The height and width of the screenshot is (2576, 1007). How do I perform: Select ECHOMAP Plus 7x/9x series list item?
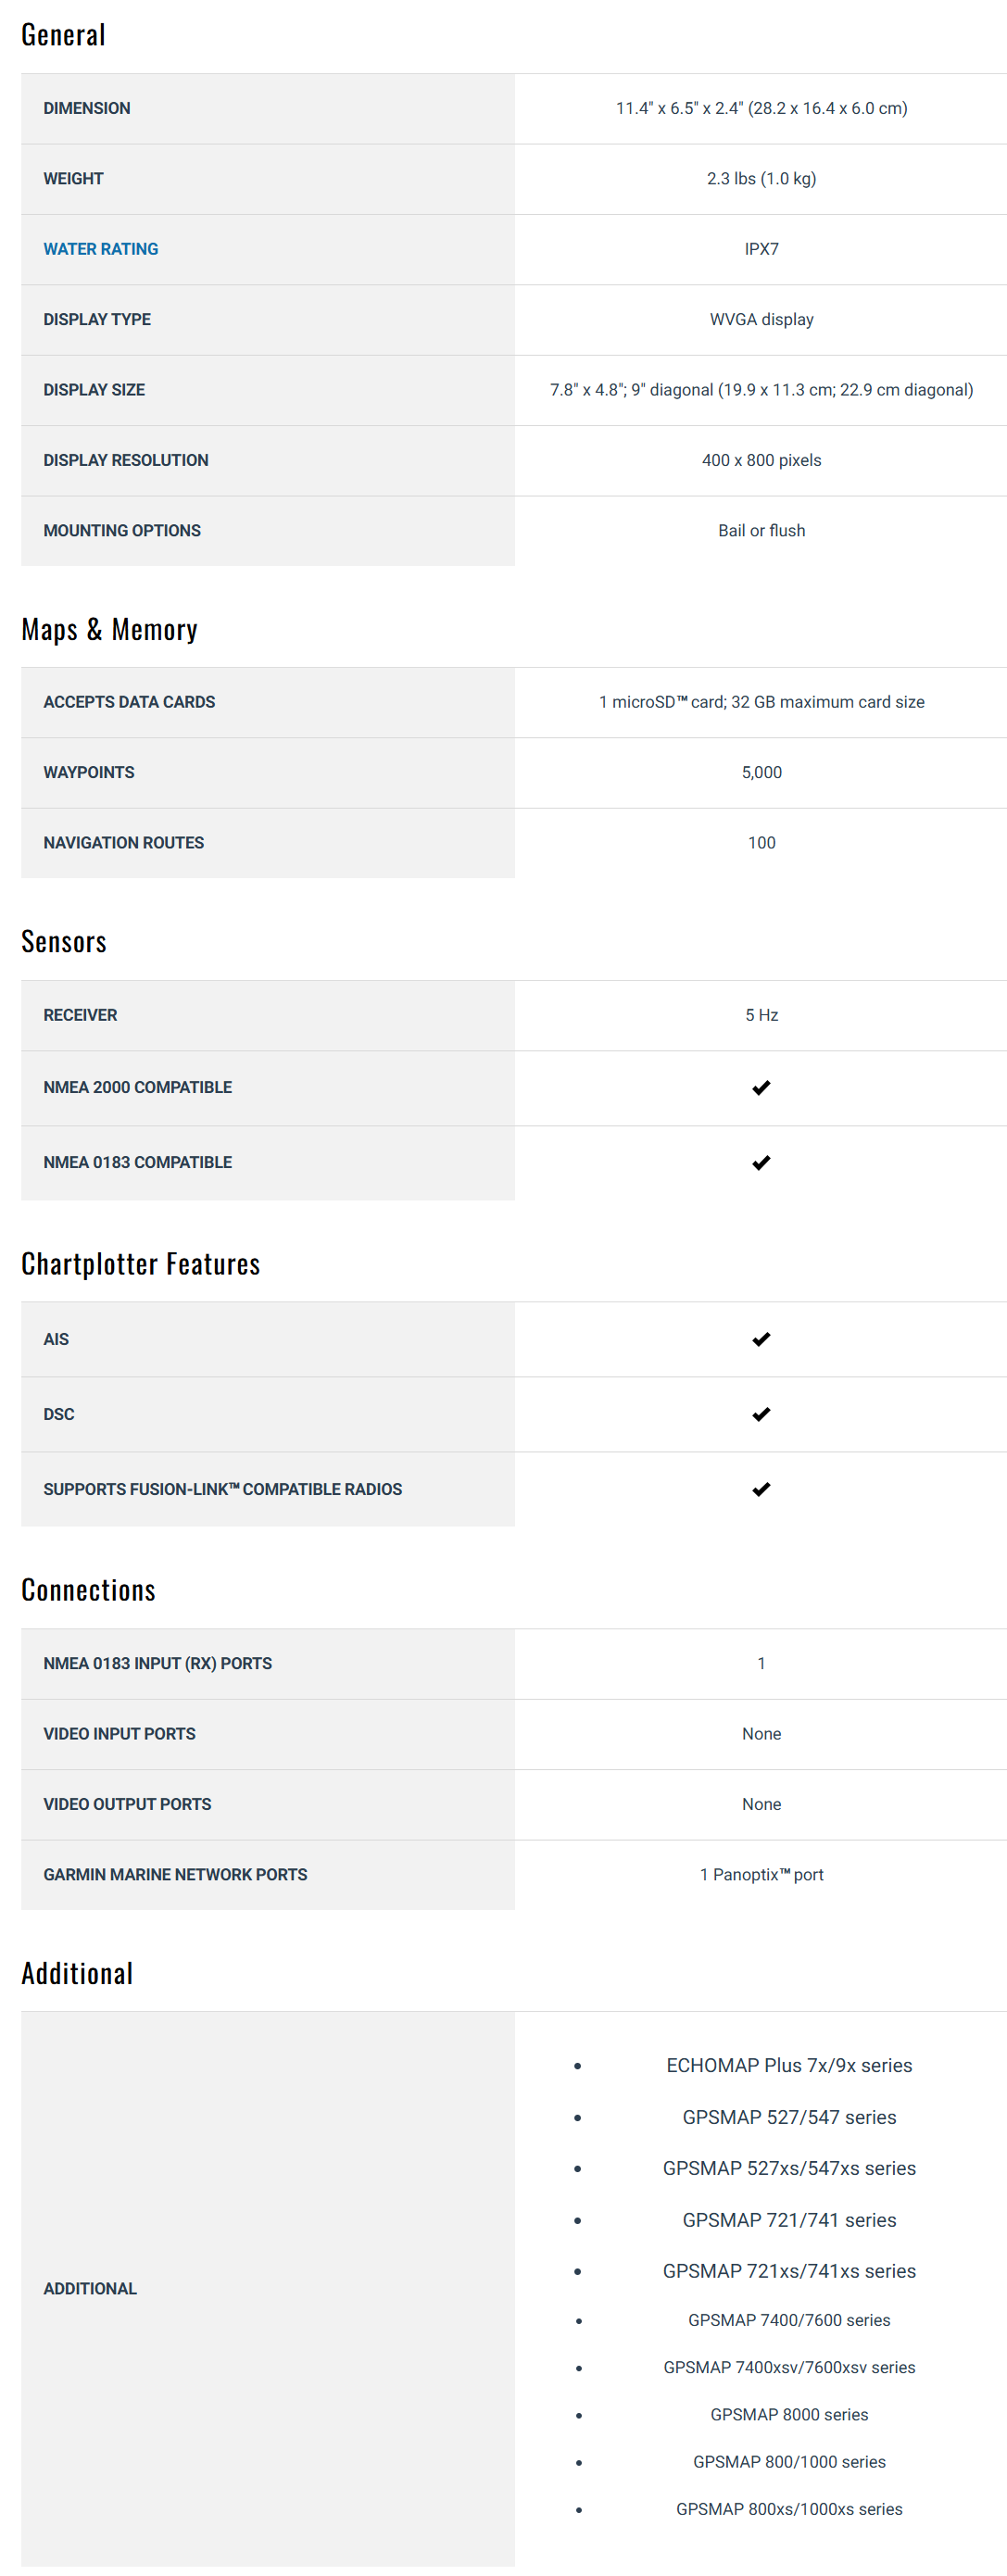pyautogui.click(x=789, y=2065)
